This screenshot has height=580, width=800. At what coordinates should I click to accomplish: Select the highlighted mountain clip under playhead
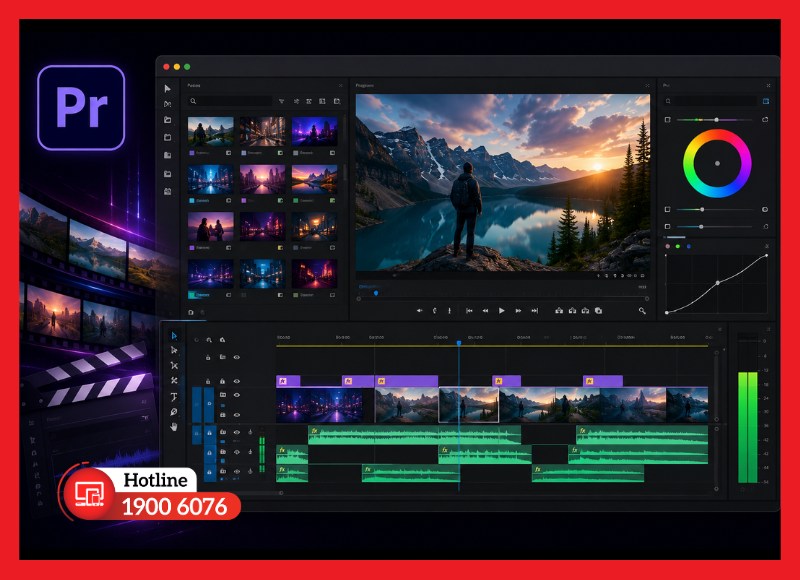tap(469, 405)
